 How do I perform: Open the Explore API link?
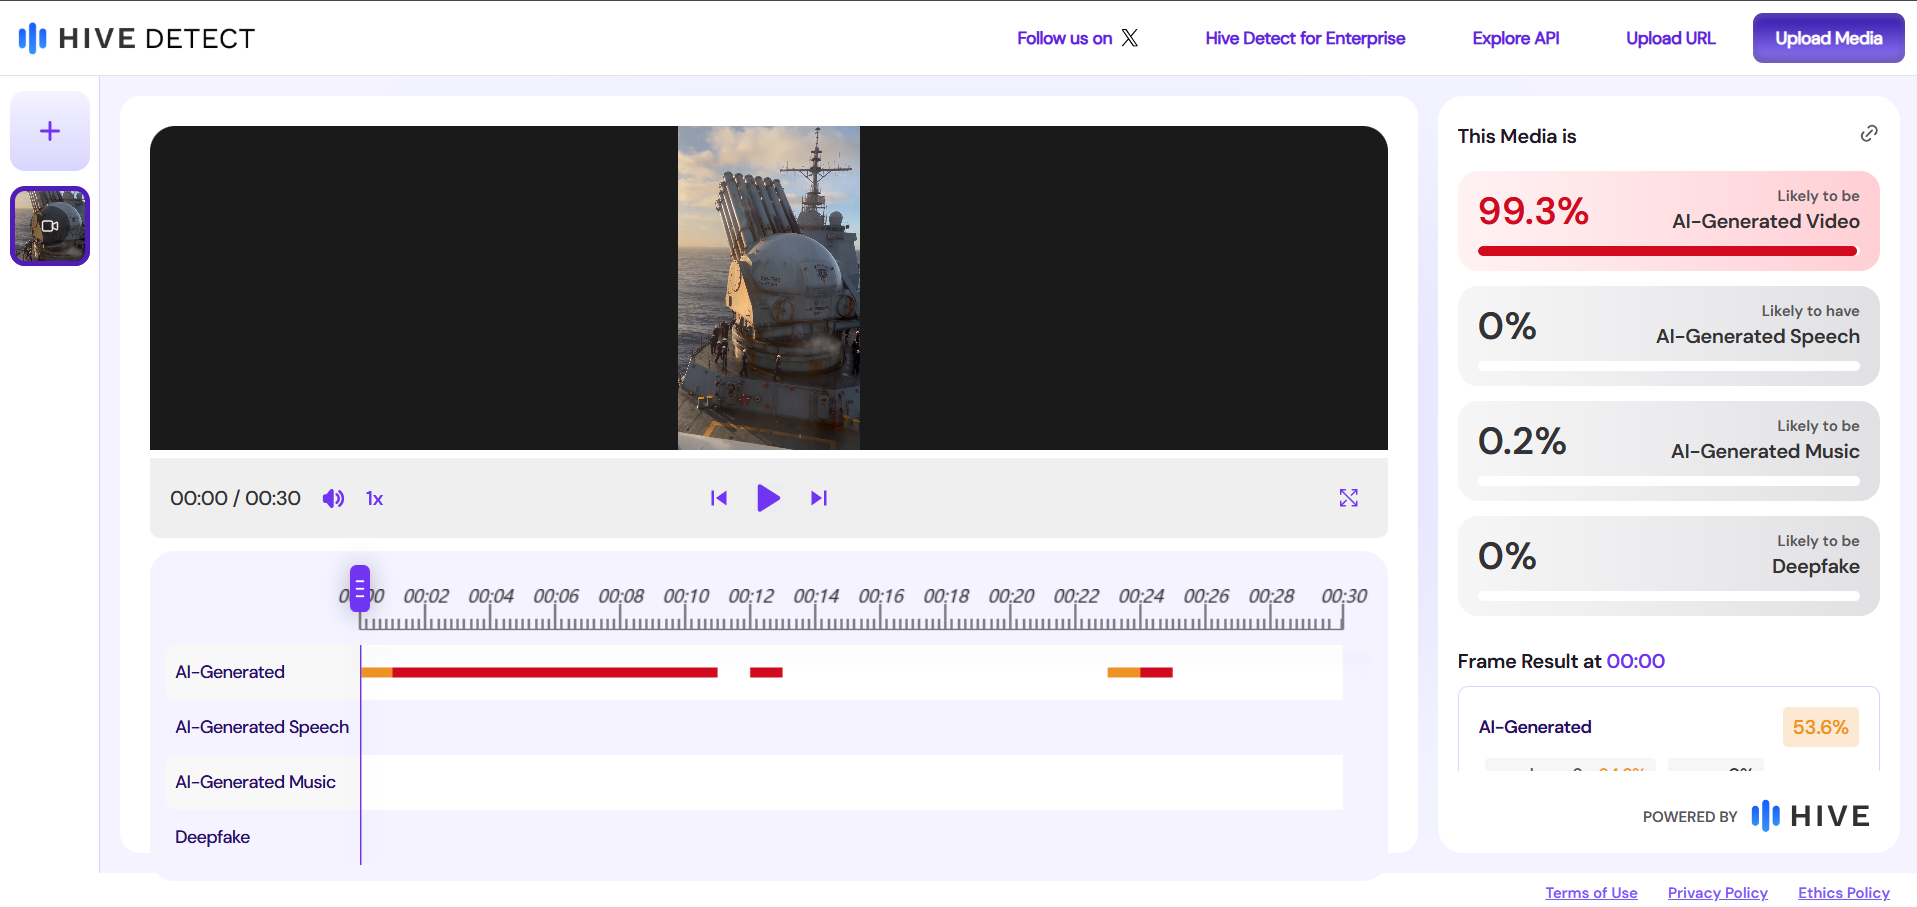click(x=1515, y=38)
